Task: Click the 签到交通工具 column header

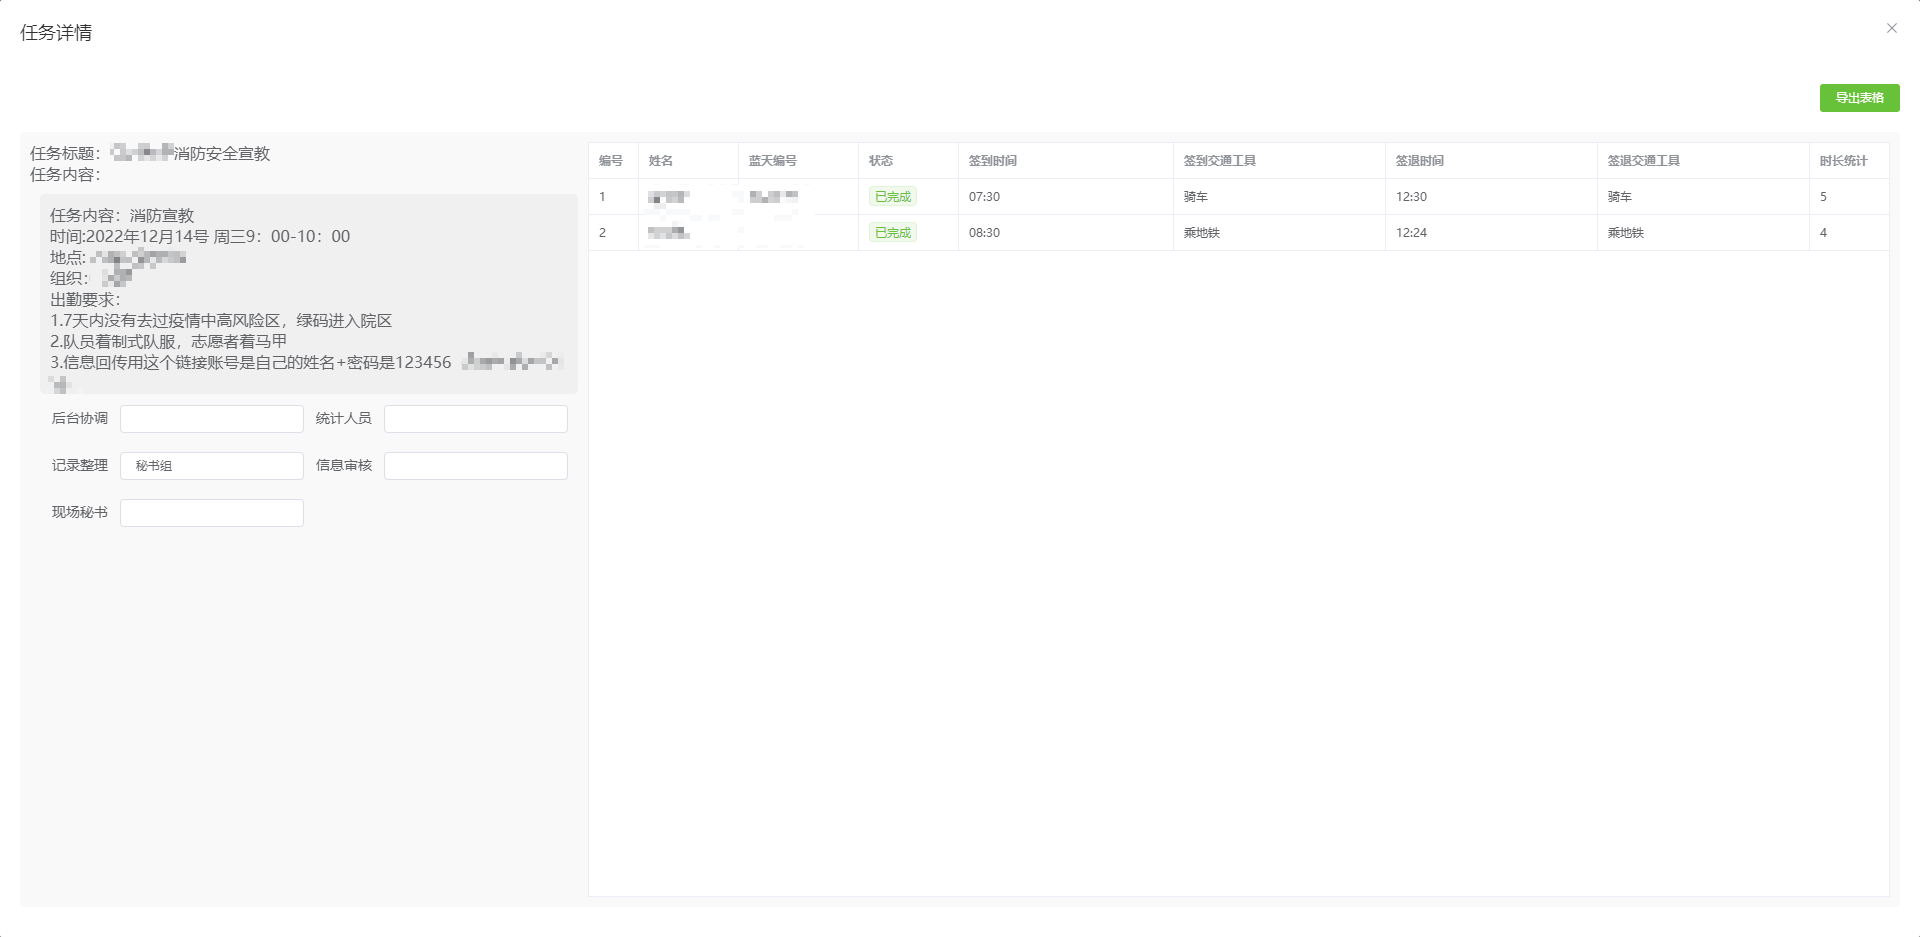Action: [x=1220, y=161]
